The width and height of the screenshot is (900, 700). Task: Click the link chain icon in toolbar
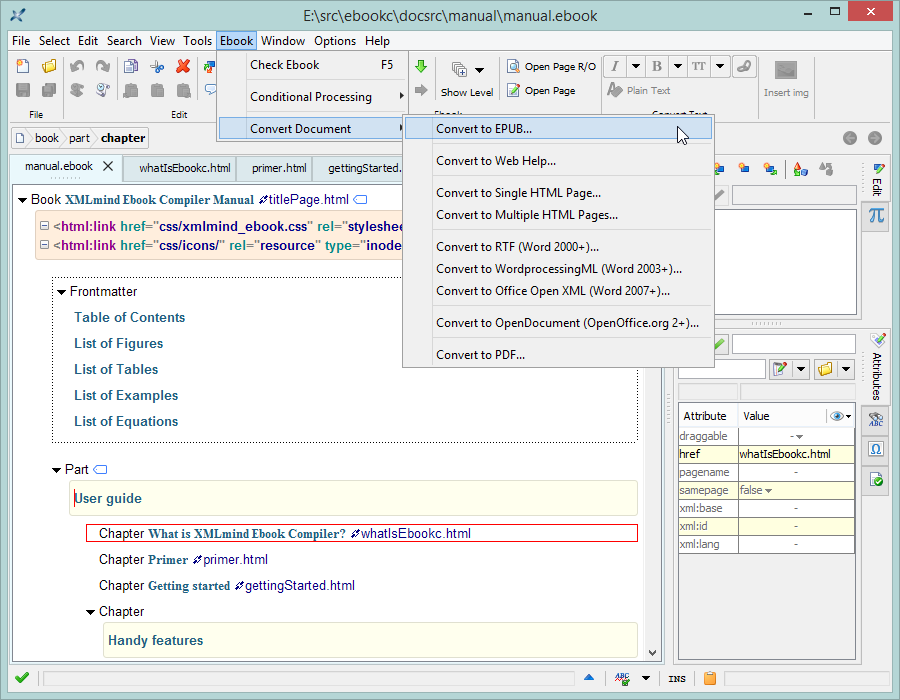744,66
